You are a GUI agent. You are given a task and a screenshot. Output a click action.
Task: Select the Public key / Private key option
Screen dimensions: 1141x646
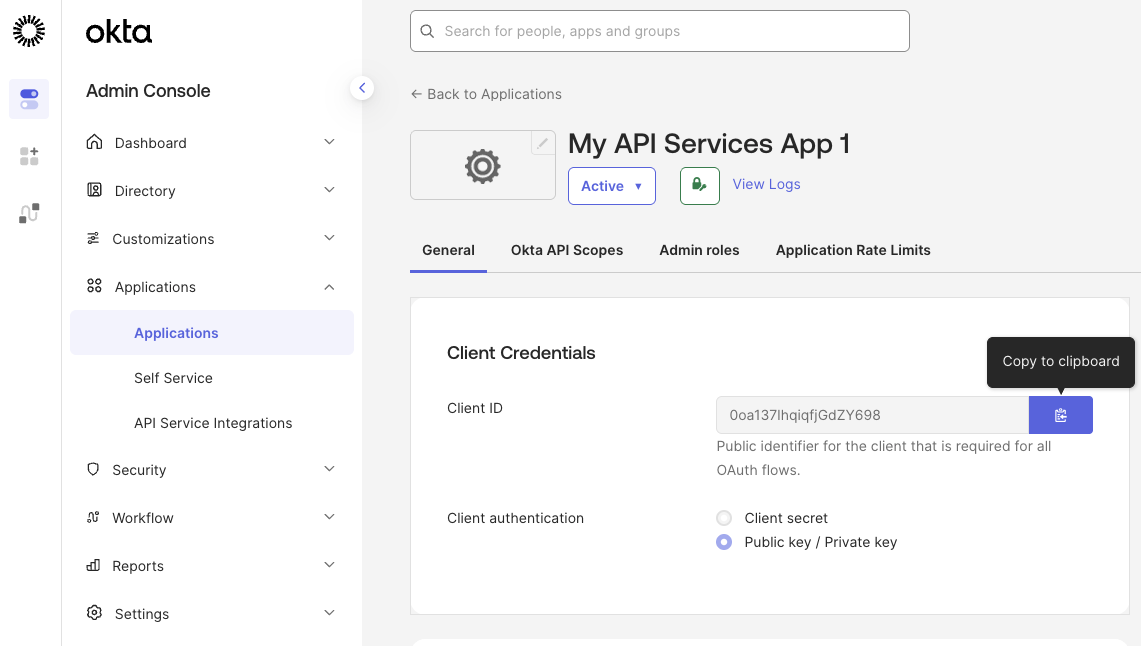point(724,542)
